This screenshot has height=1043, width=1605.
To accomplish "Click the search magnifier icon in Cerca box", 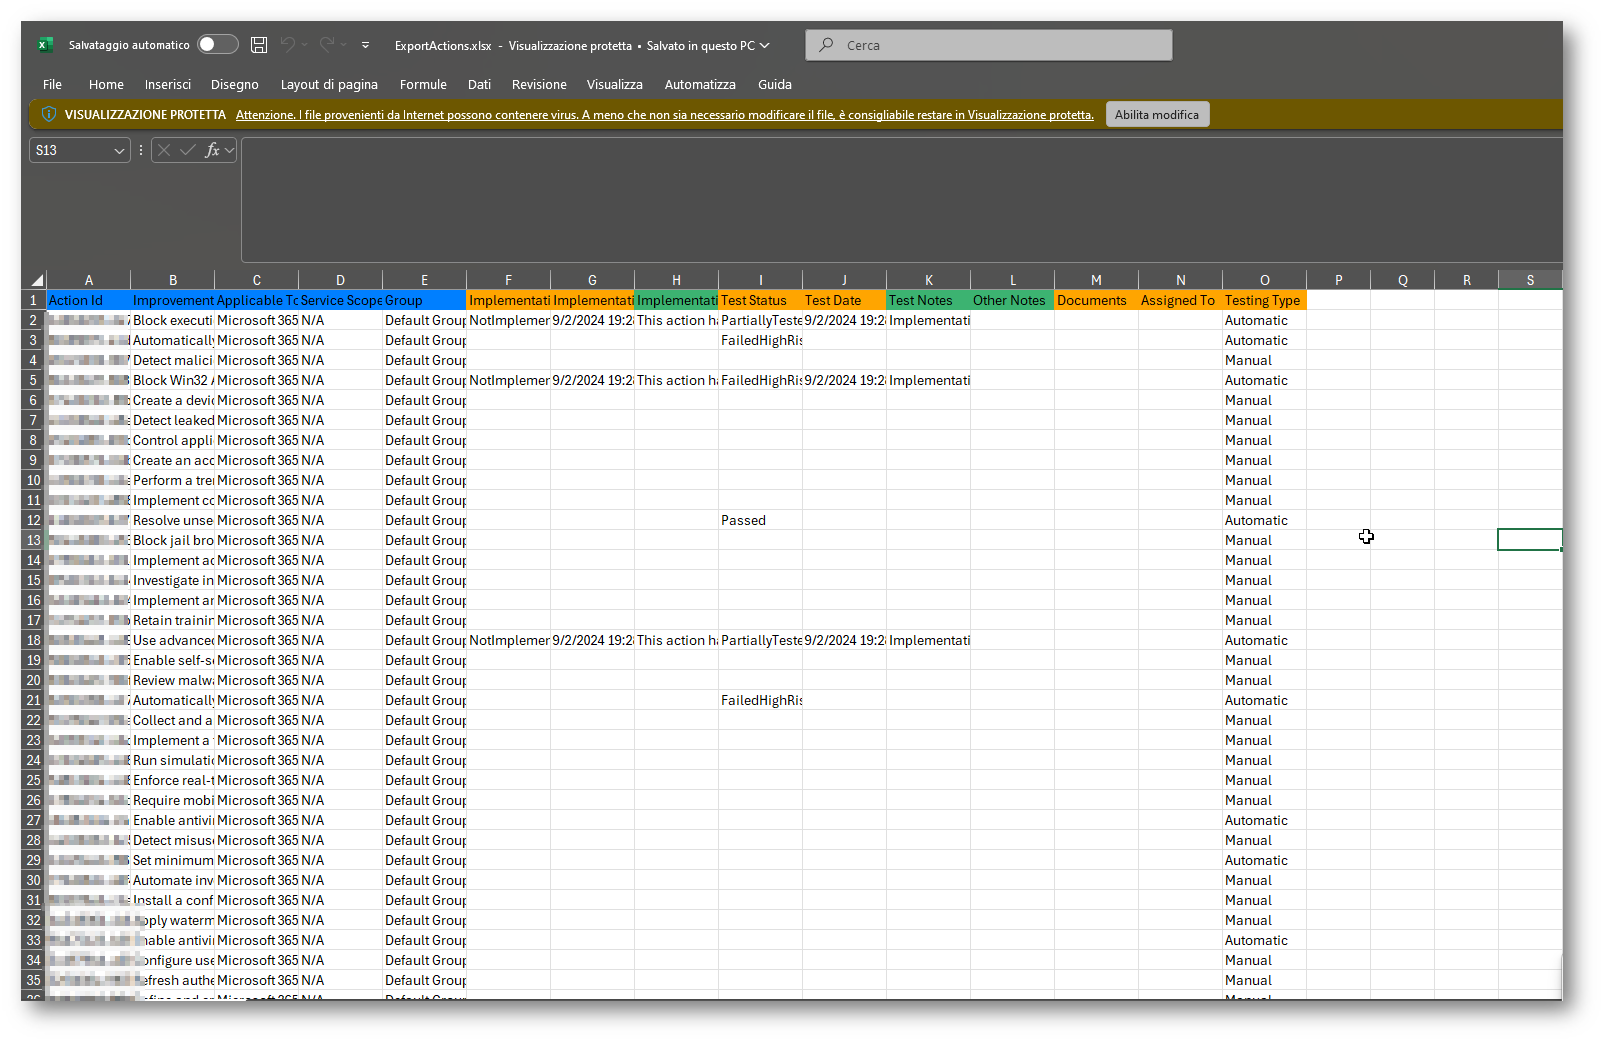I will (x=826, y=45).
